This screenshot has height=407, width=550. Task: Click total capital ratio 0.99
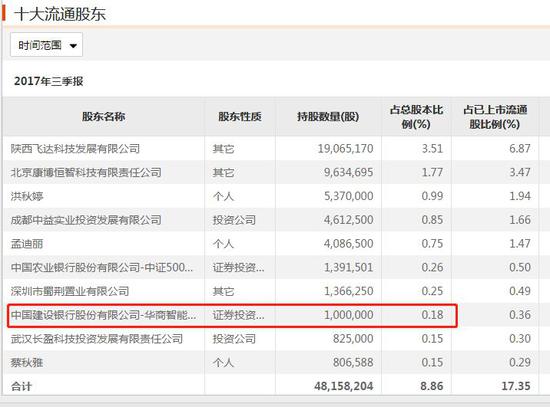coord(432,196)
